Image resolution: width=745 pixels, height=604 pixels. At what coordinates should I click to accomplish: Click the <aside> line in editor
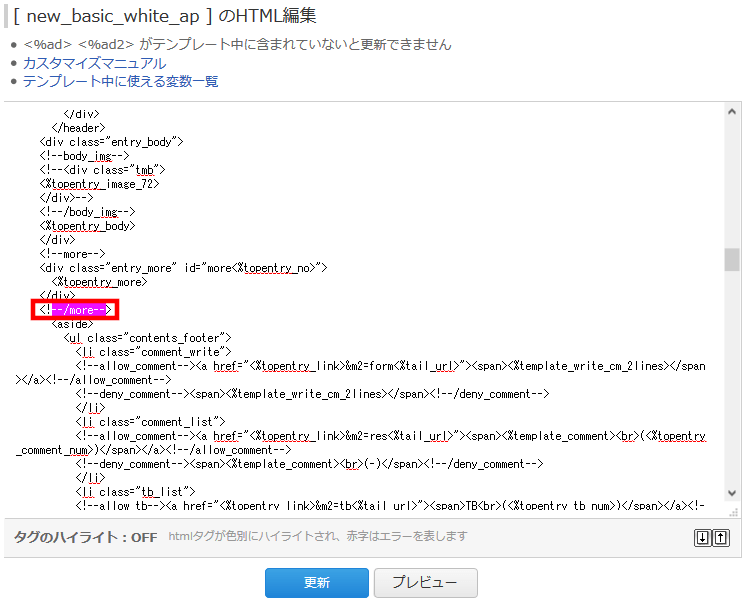coord(72,324)
